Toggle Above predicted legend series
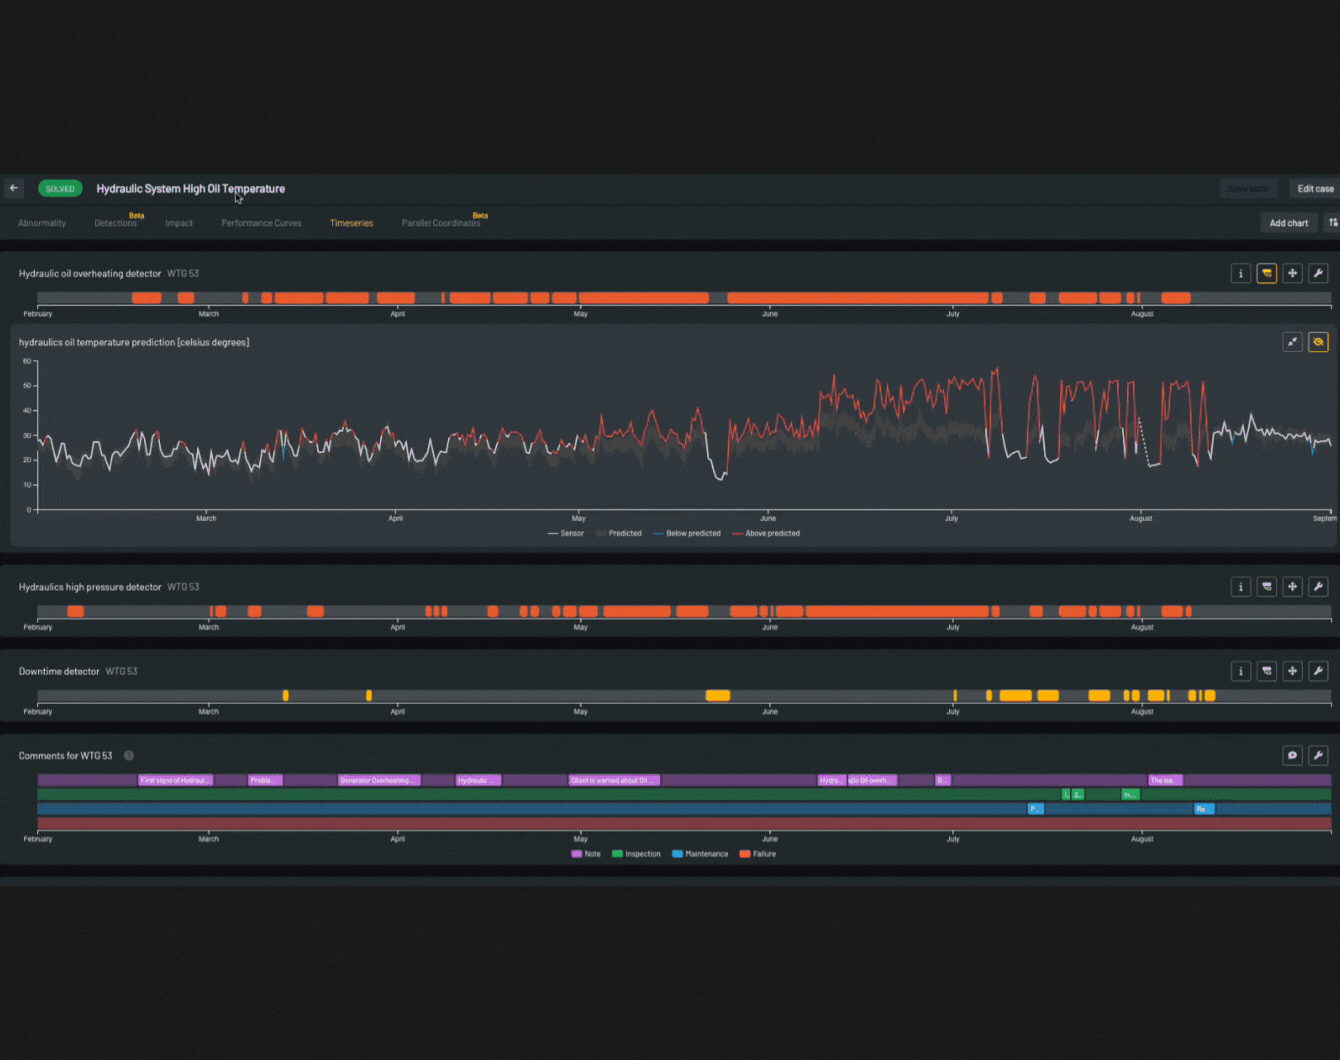1340x1060 pixels. 766,533
